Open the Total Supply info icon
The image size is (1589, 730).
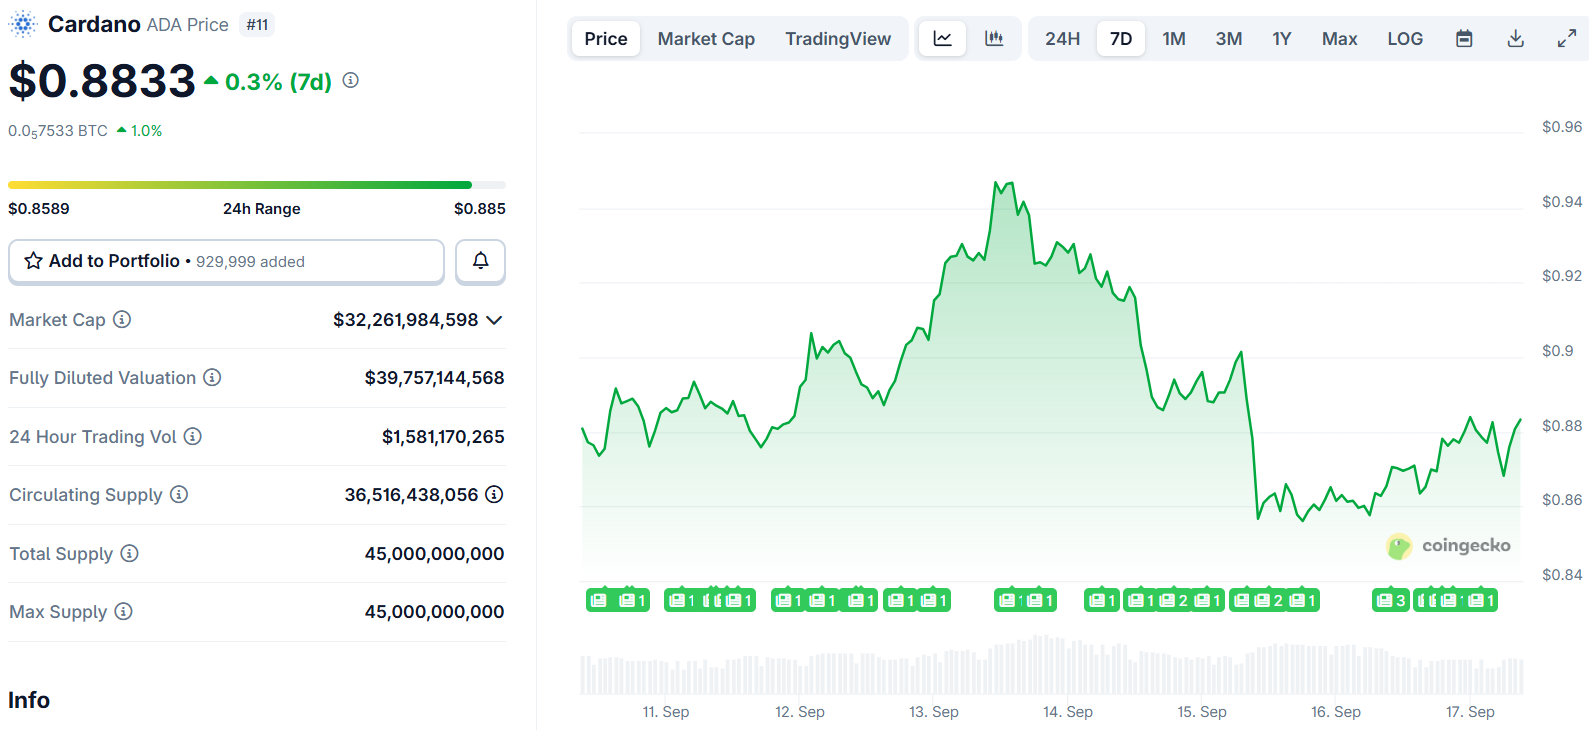(129, 553)
